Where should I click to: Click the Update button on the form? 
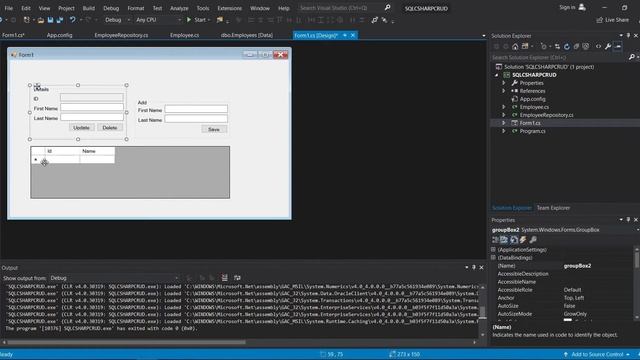(81, 128)
